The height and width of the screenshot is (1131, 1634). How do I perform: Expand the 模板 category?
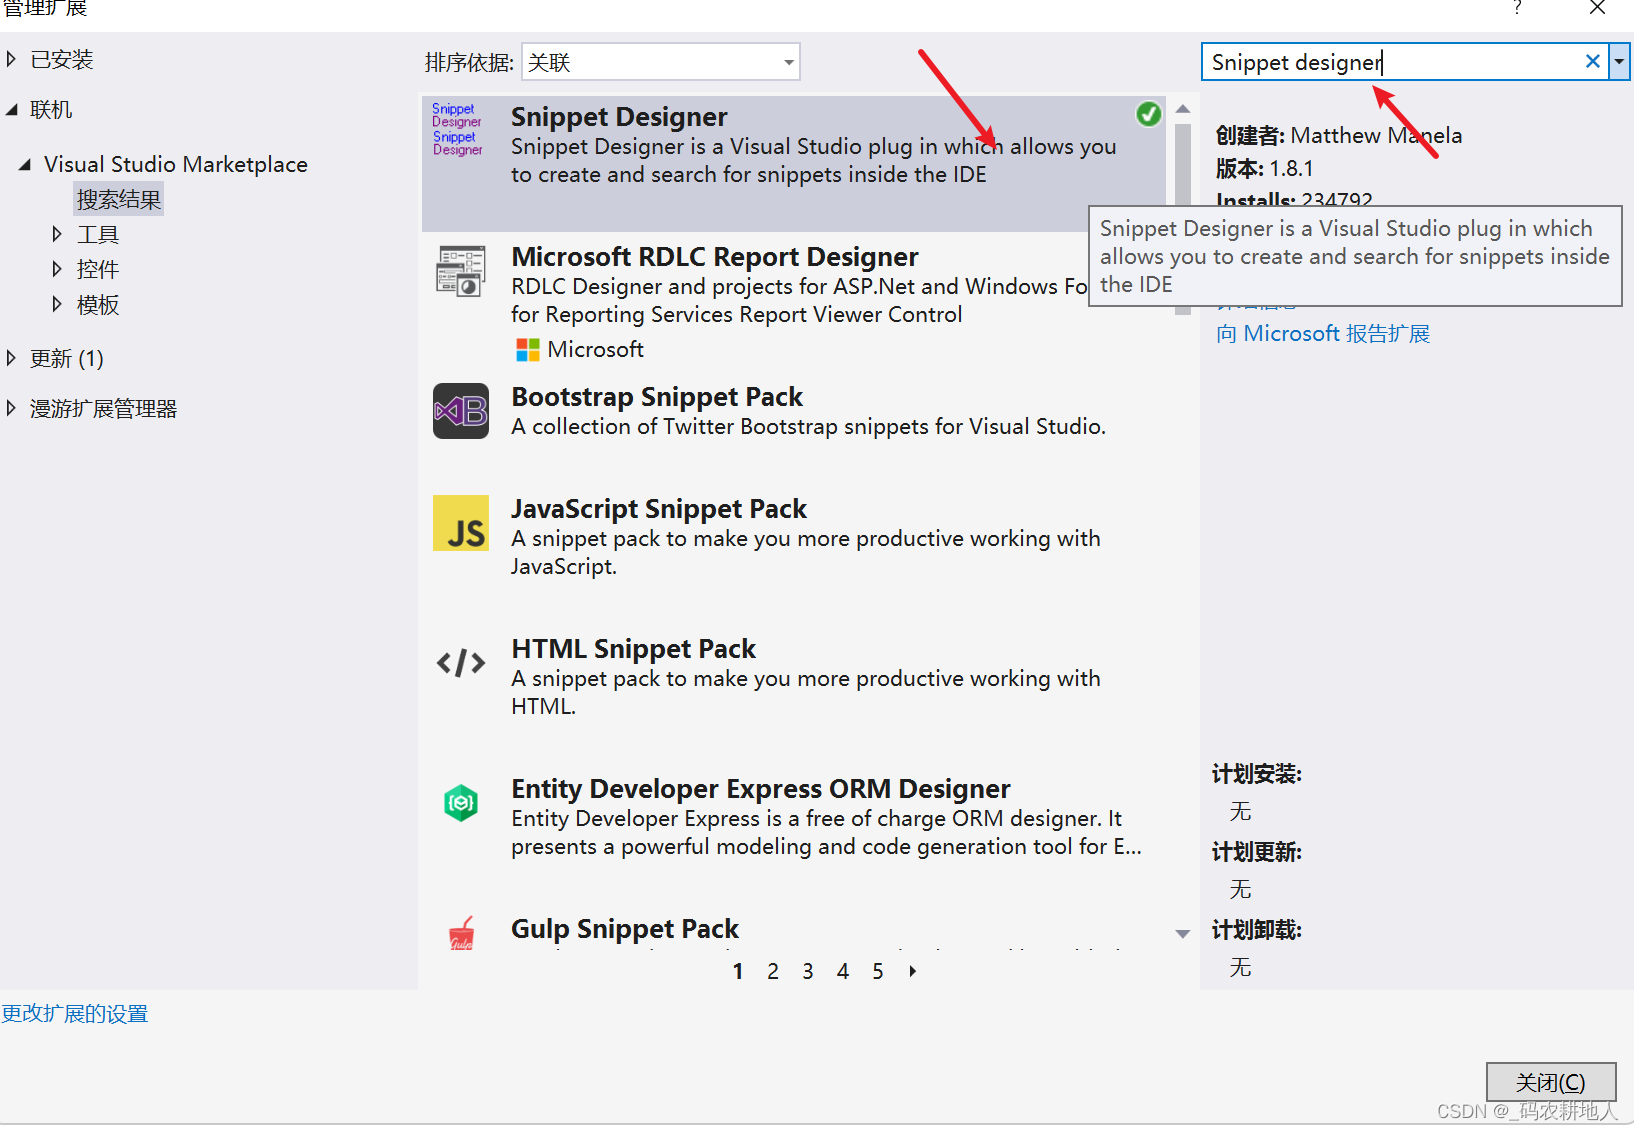[x=57, y=304]
